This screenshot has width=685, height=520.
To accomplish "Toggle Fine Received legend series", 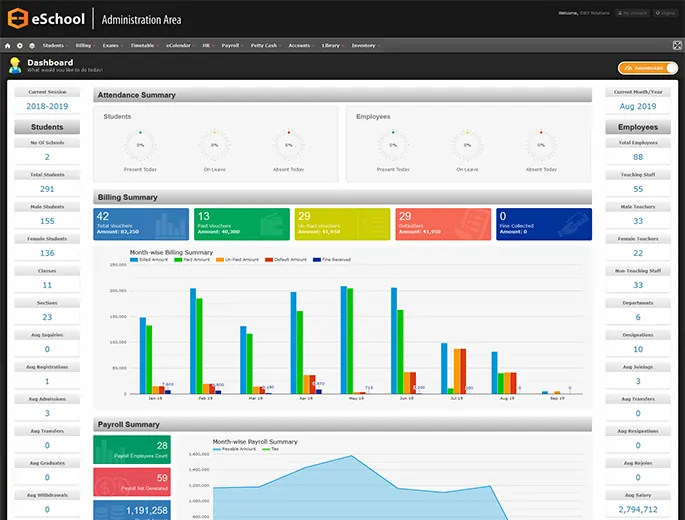I will point(332,260).
